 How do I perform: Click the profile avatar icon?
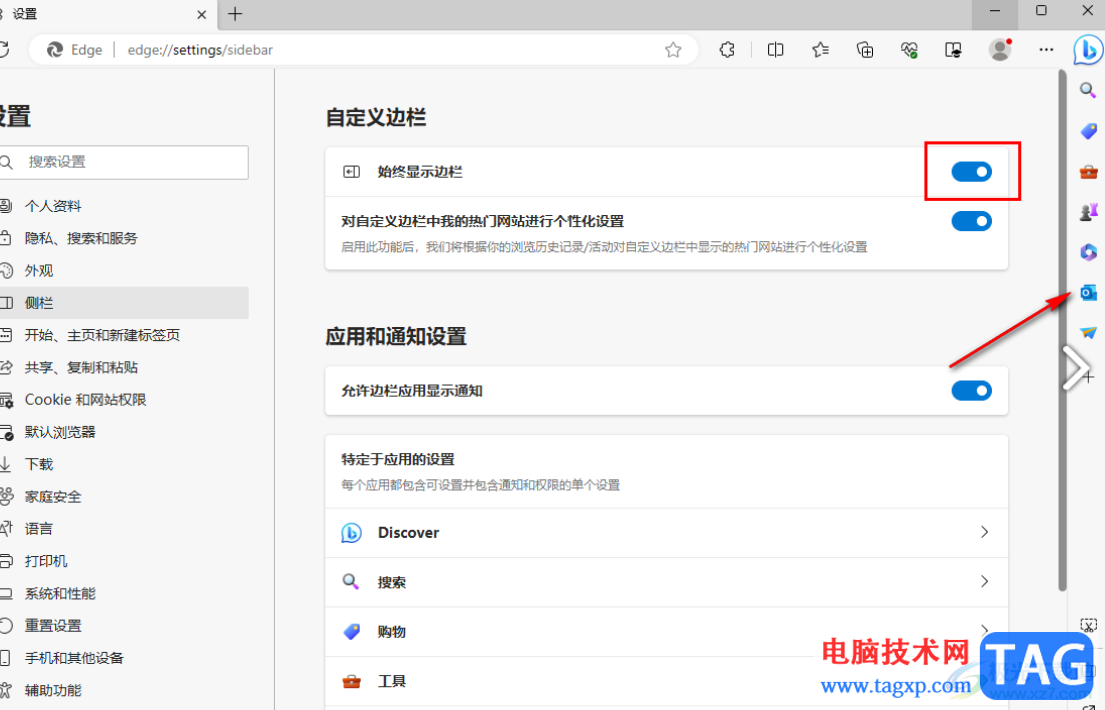click(999, 49)
